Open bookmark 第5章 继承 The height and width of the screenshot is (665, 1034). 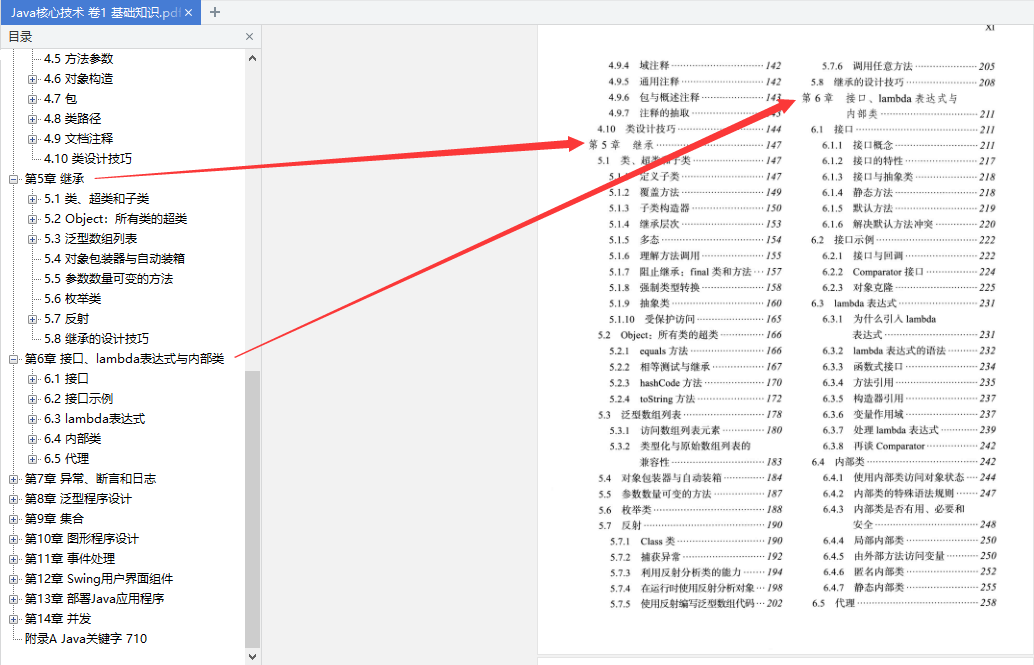pyautogui.click(x=55, y=179)
